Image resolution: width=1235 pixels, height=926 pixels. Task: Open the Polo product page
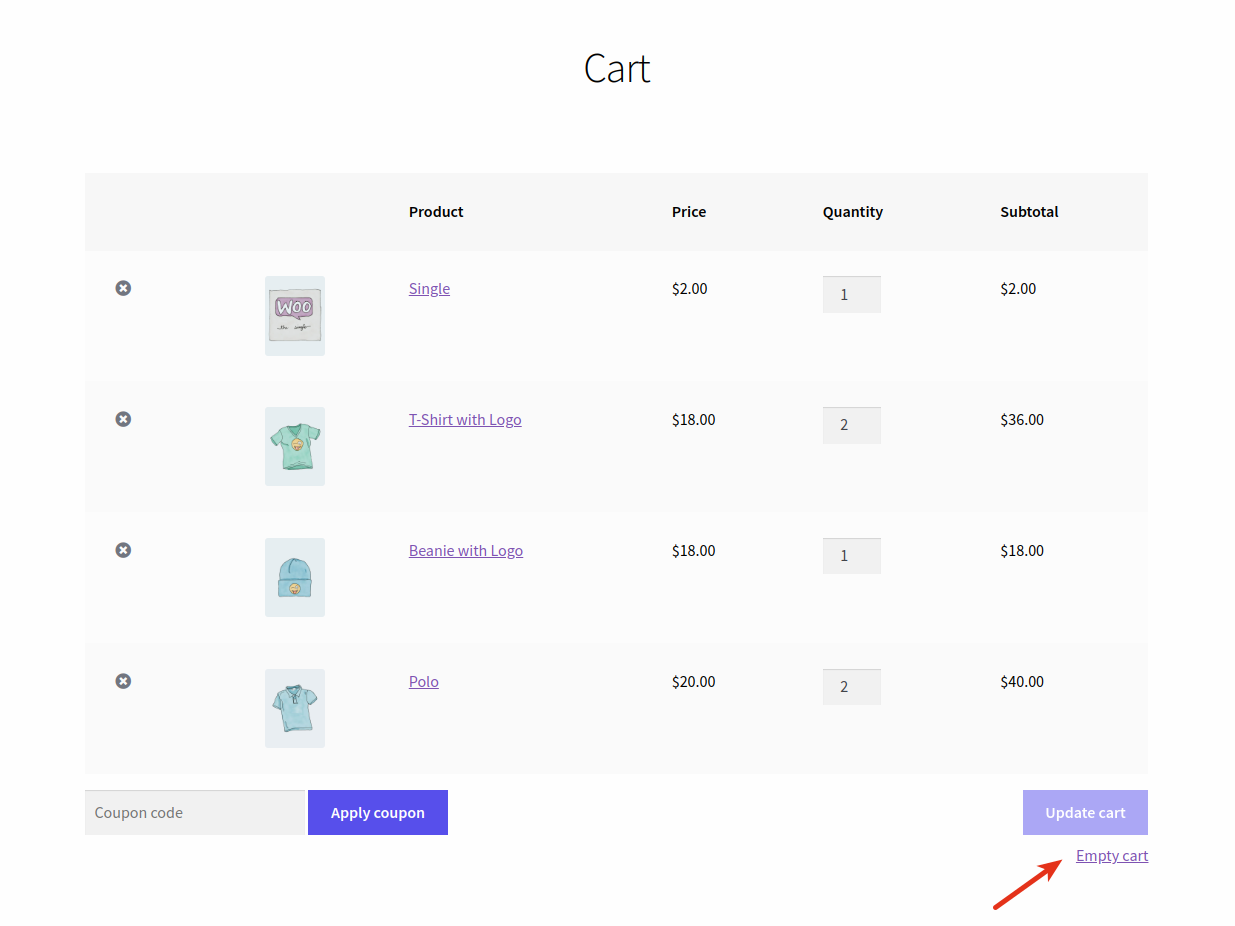[x=423, y=681]
